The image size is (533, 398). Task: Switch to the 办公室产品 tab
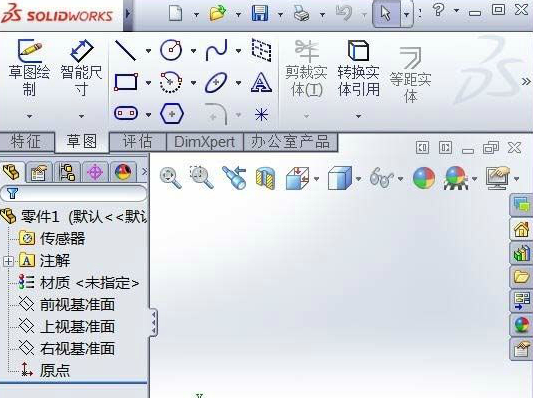tap(290, 142)
